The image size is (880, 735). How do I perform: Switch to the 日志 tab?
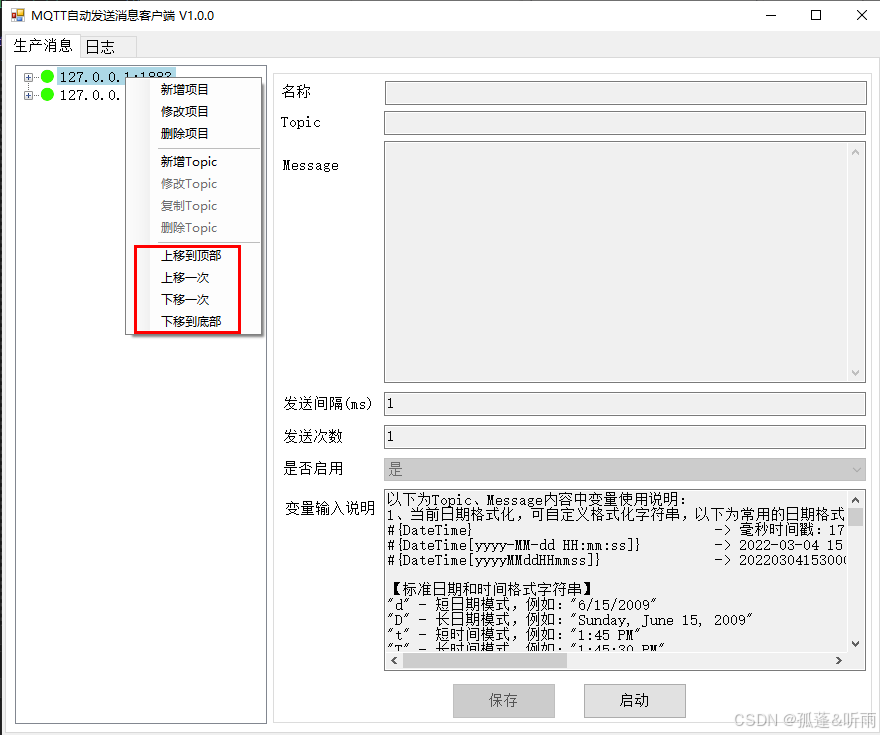[x=108, y=47]
